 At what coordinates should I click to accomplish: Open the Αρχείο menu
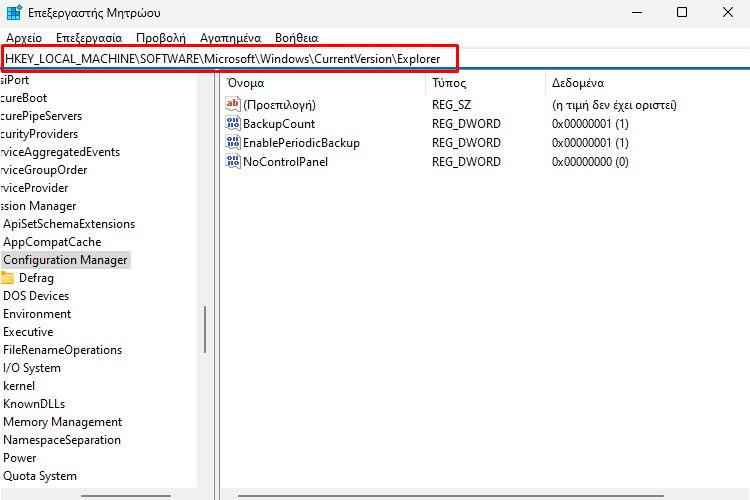[x=24, y=38]
